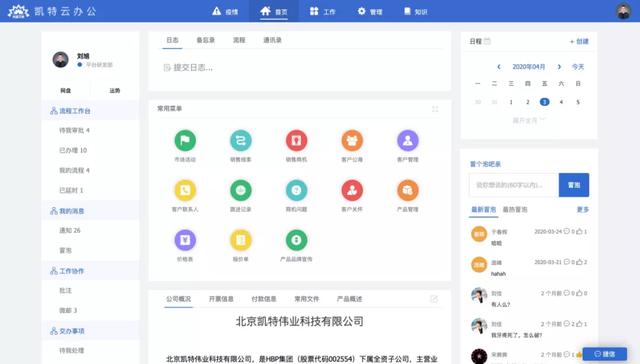The width and height of the screenshot is (640, 364).
Task: Open the 管理 gear nav item
Action: [x=370, y=11]
